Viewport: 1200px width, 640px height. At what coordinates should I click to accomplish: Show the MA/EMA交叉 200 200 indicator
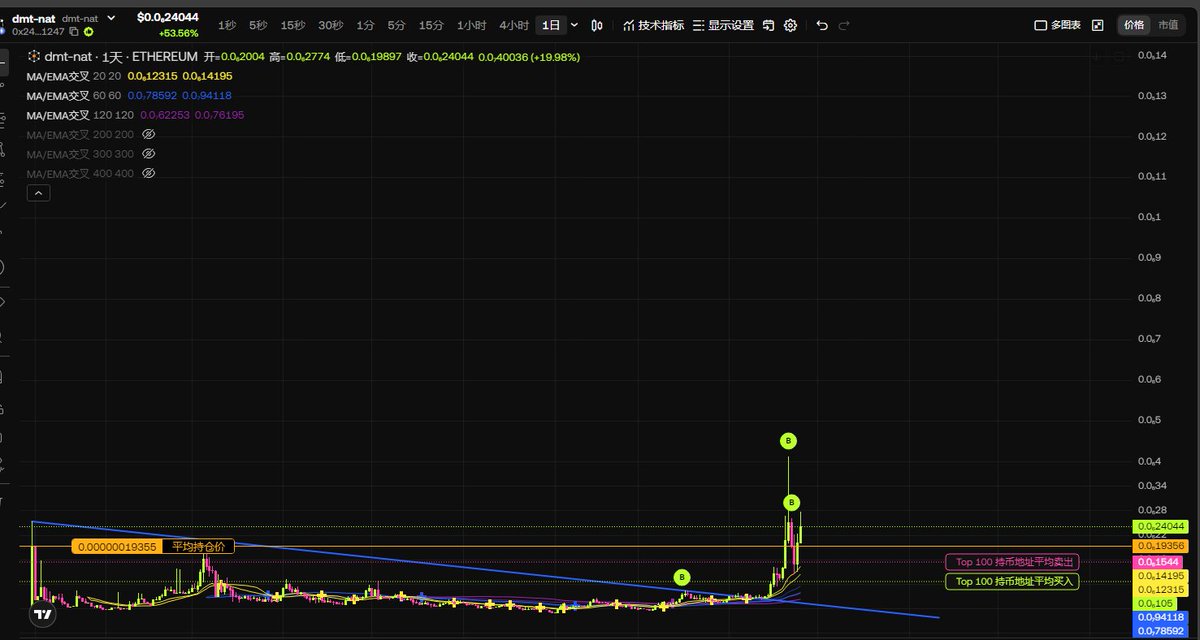149,134
